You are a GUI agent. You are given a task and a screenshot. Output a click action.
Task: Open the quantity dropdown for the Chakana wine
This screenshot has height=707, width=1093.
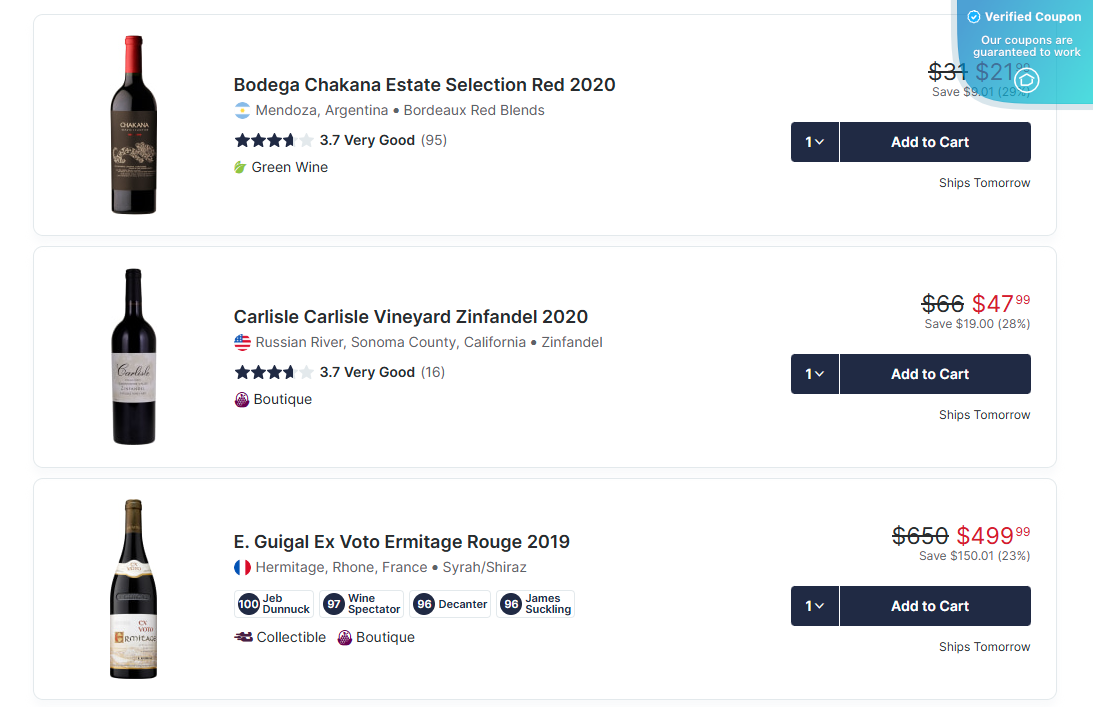pyautogui.click(x=814, y=142)
